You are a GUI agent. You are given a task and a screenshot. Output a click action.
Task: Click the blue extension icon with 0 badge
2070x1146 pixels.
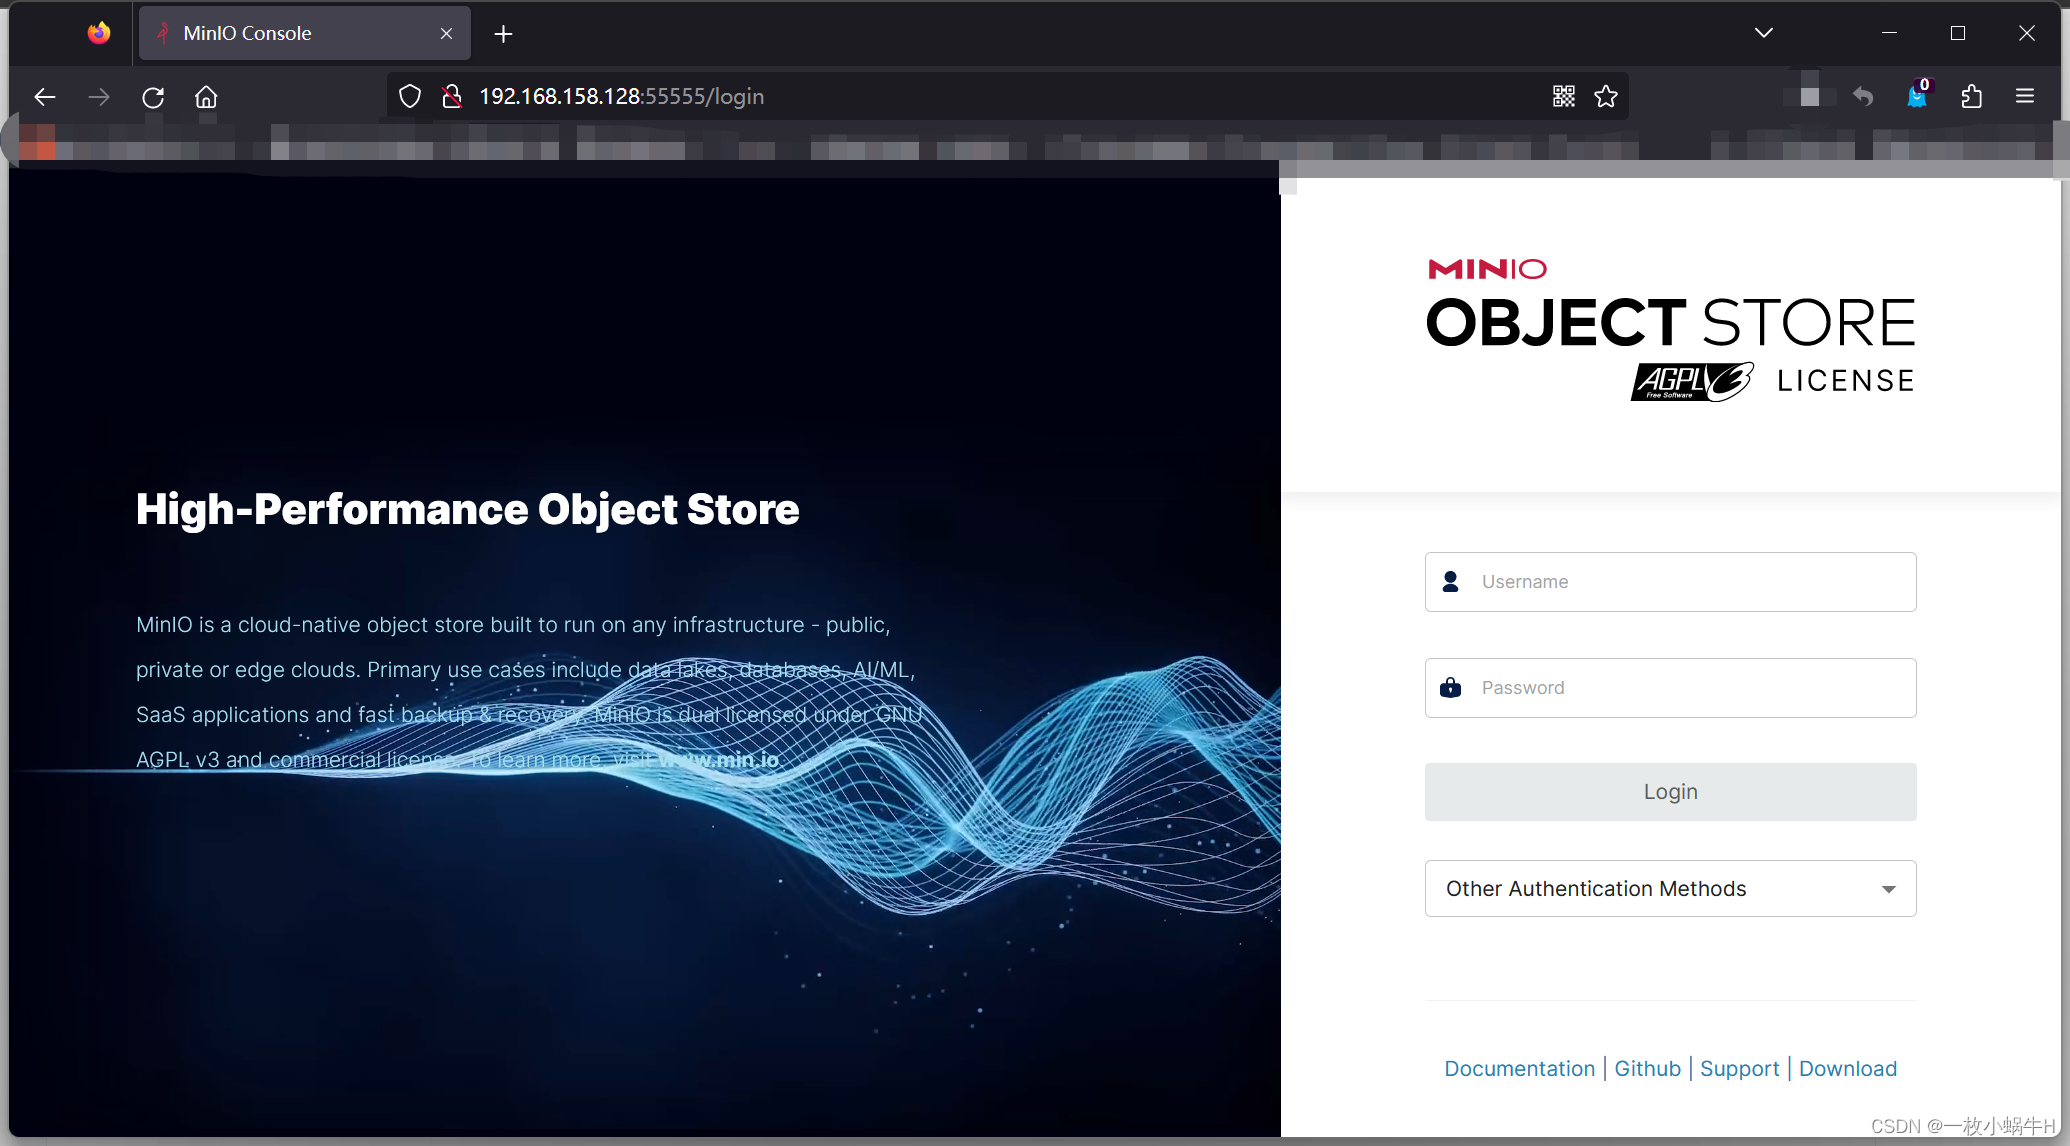click(x=1917, y=95)
